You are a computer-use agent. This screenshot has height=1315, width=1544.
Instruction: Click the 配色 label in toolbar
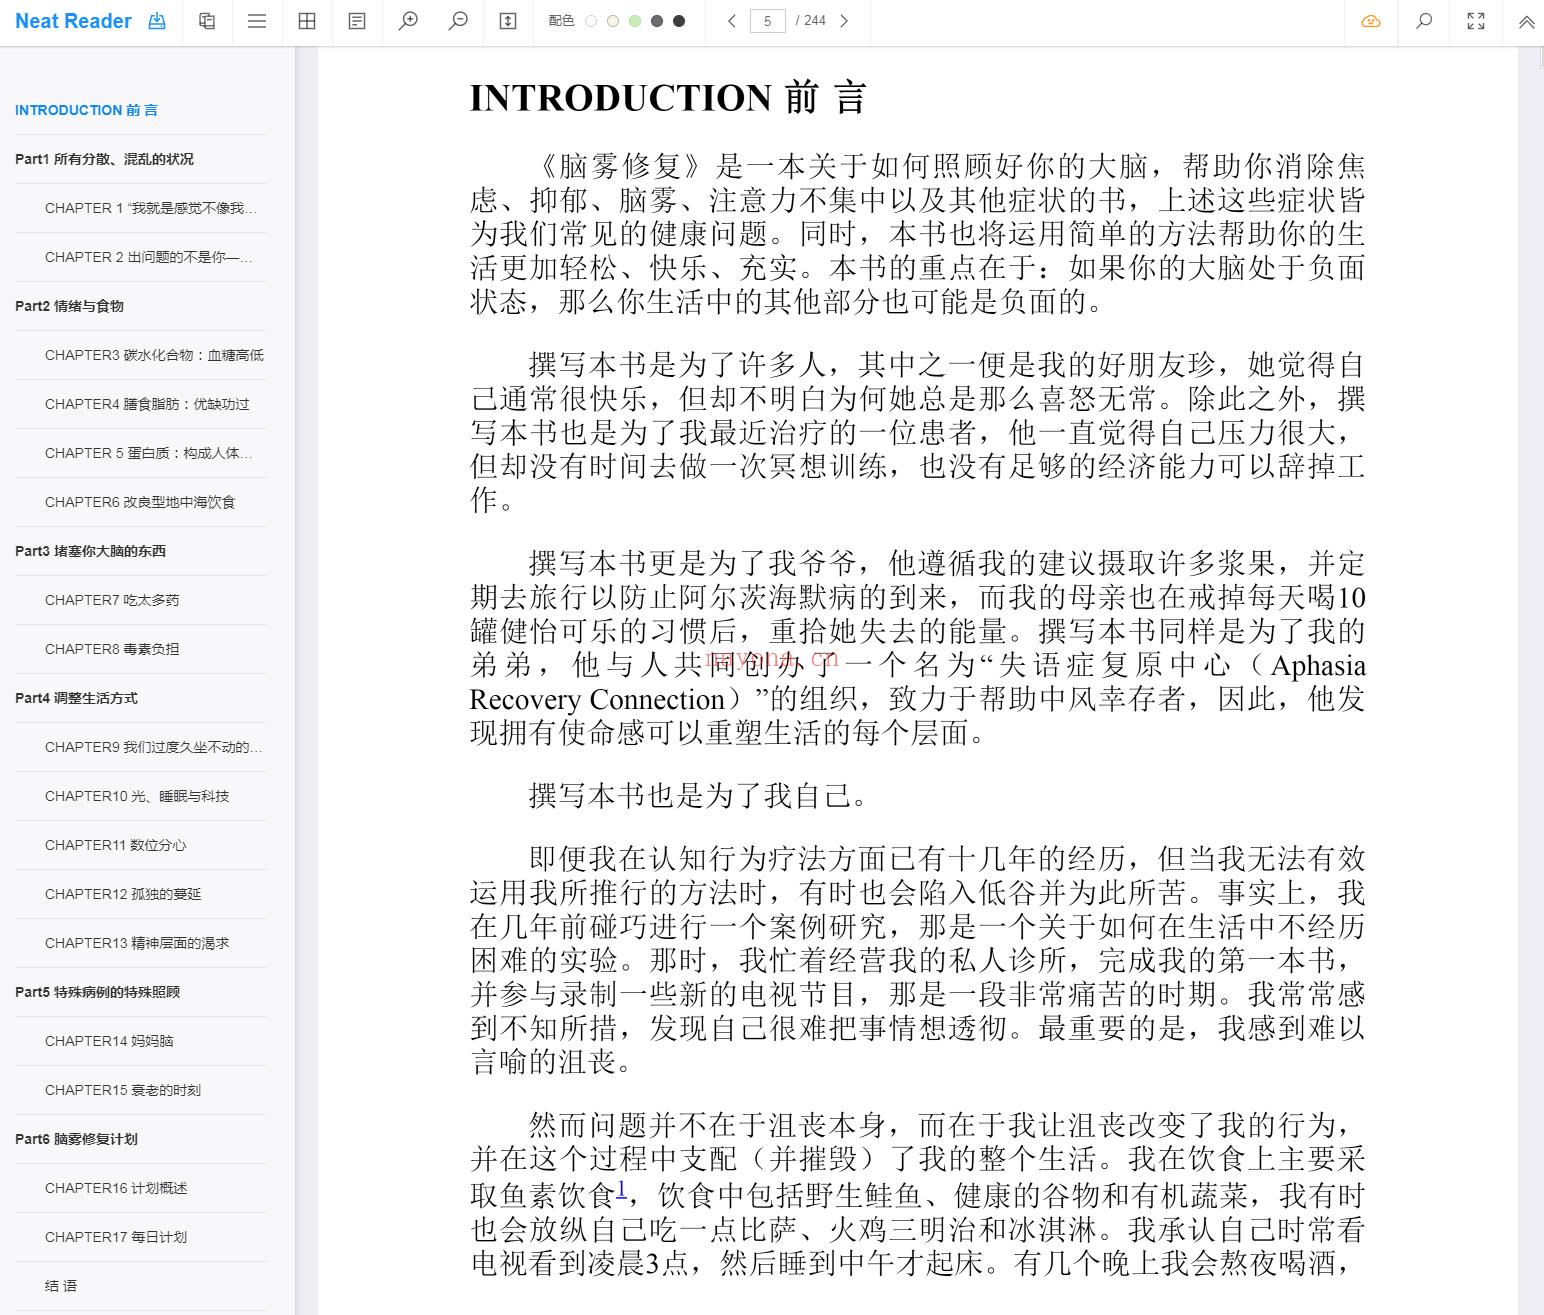coord(561,21)
